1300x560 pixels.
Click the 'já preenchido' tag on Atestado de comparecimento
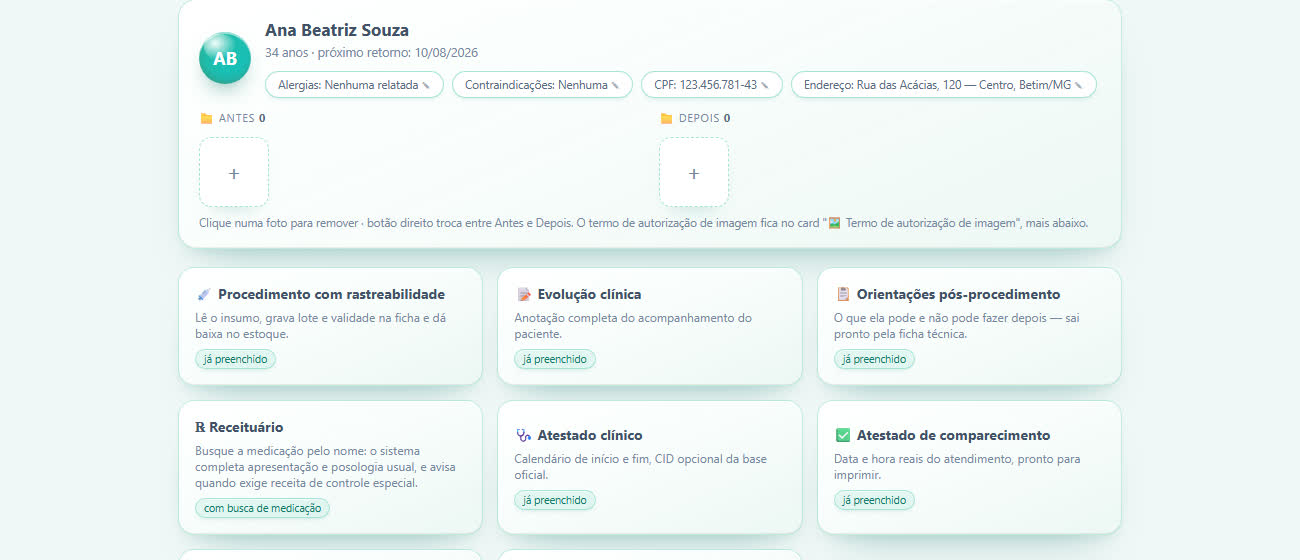tap(874, 500)
